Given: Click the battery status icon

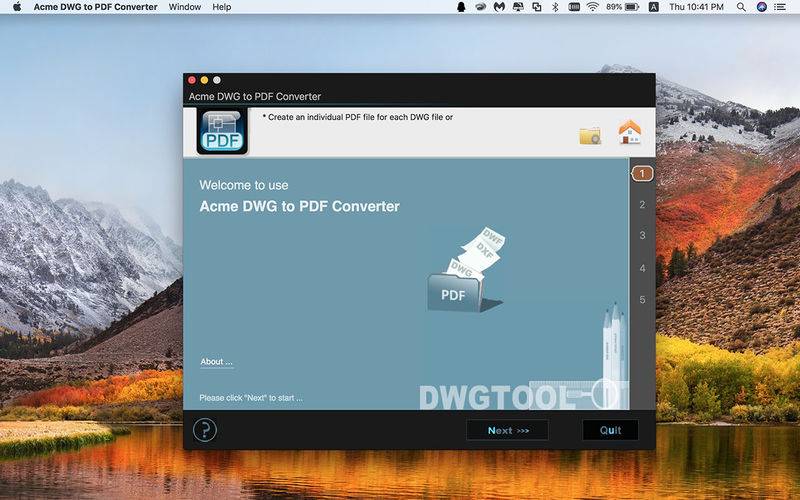Looking at the screenshot, I should [x=632, y=7].
